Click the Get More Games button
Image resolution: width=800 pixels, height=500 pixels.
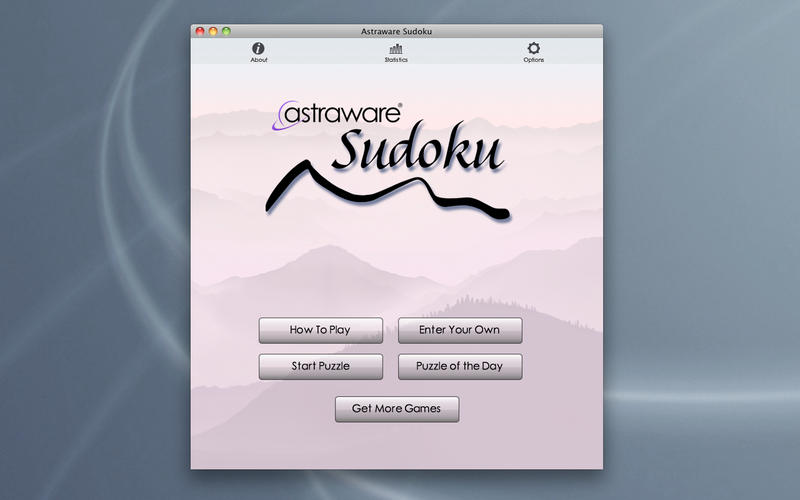pyautogui.click(x=396, y=409)
